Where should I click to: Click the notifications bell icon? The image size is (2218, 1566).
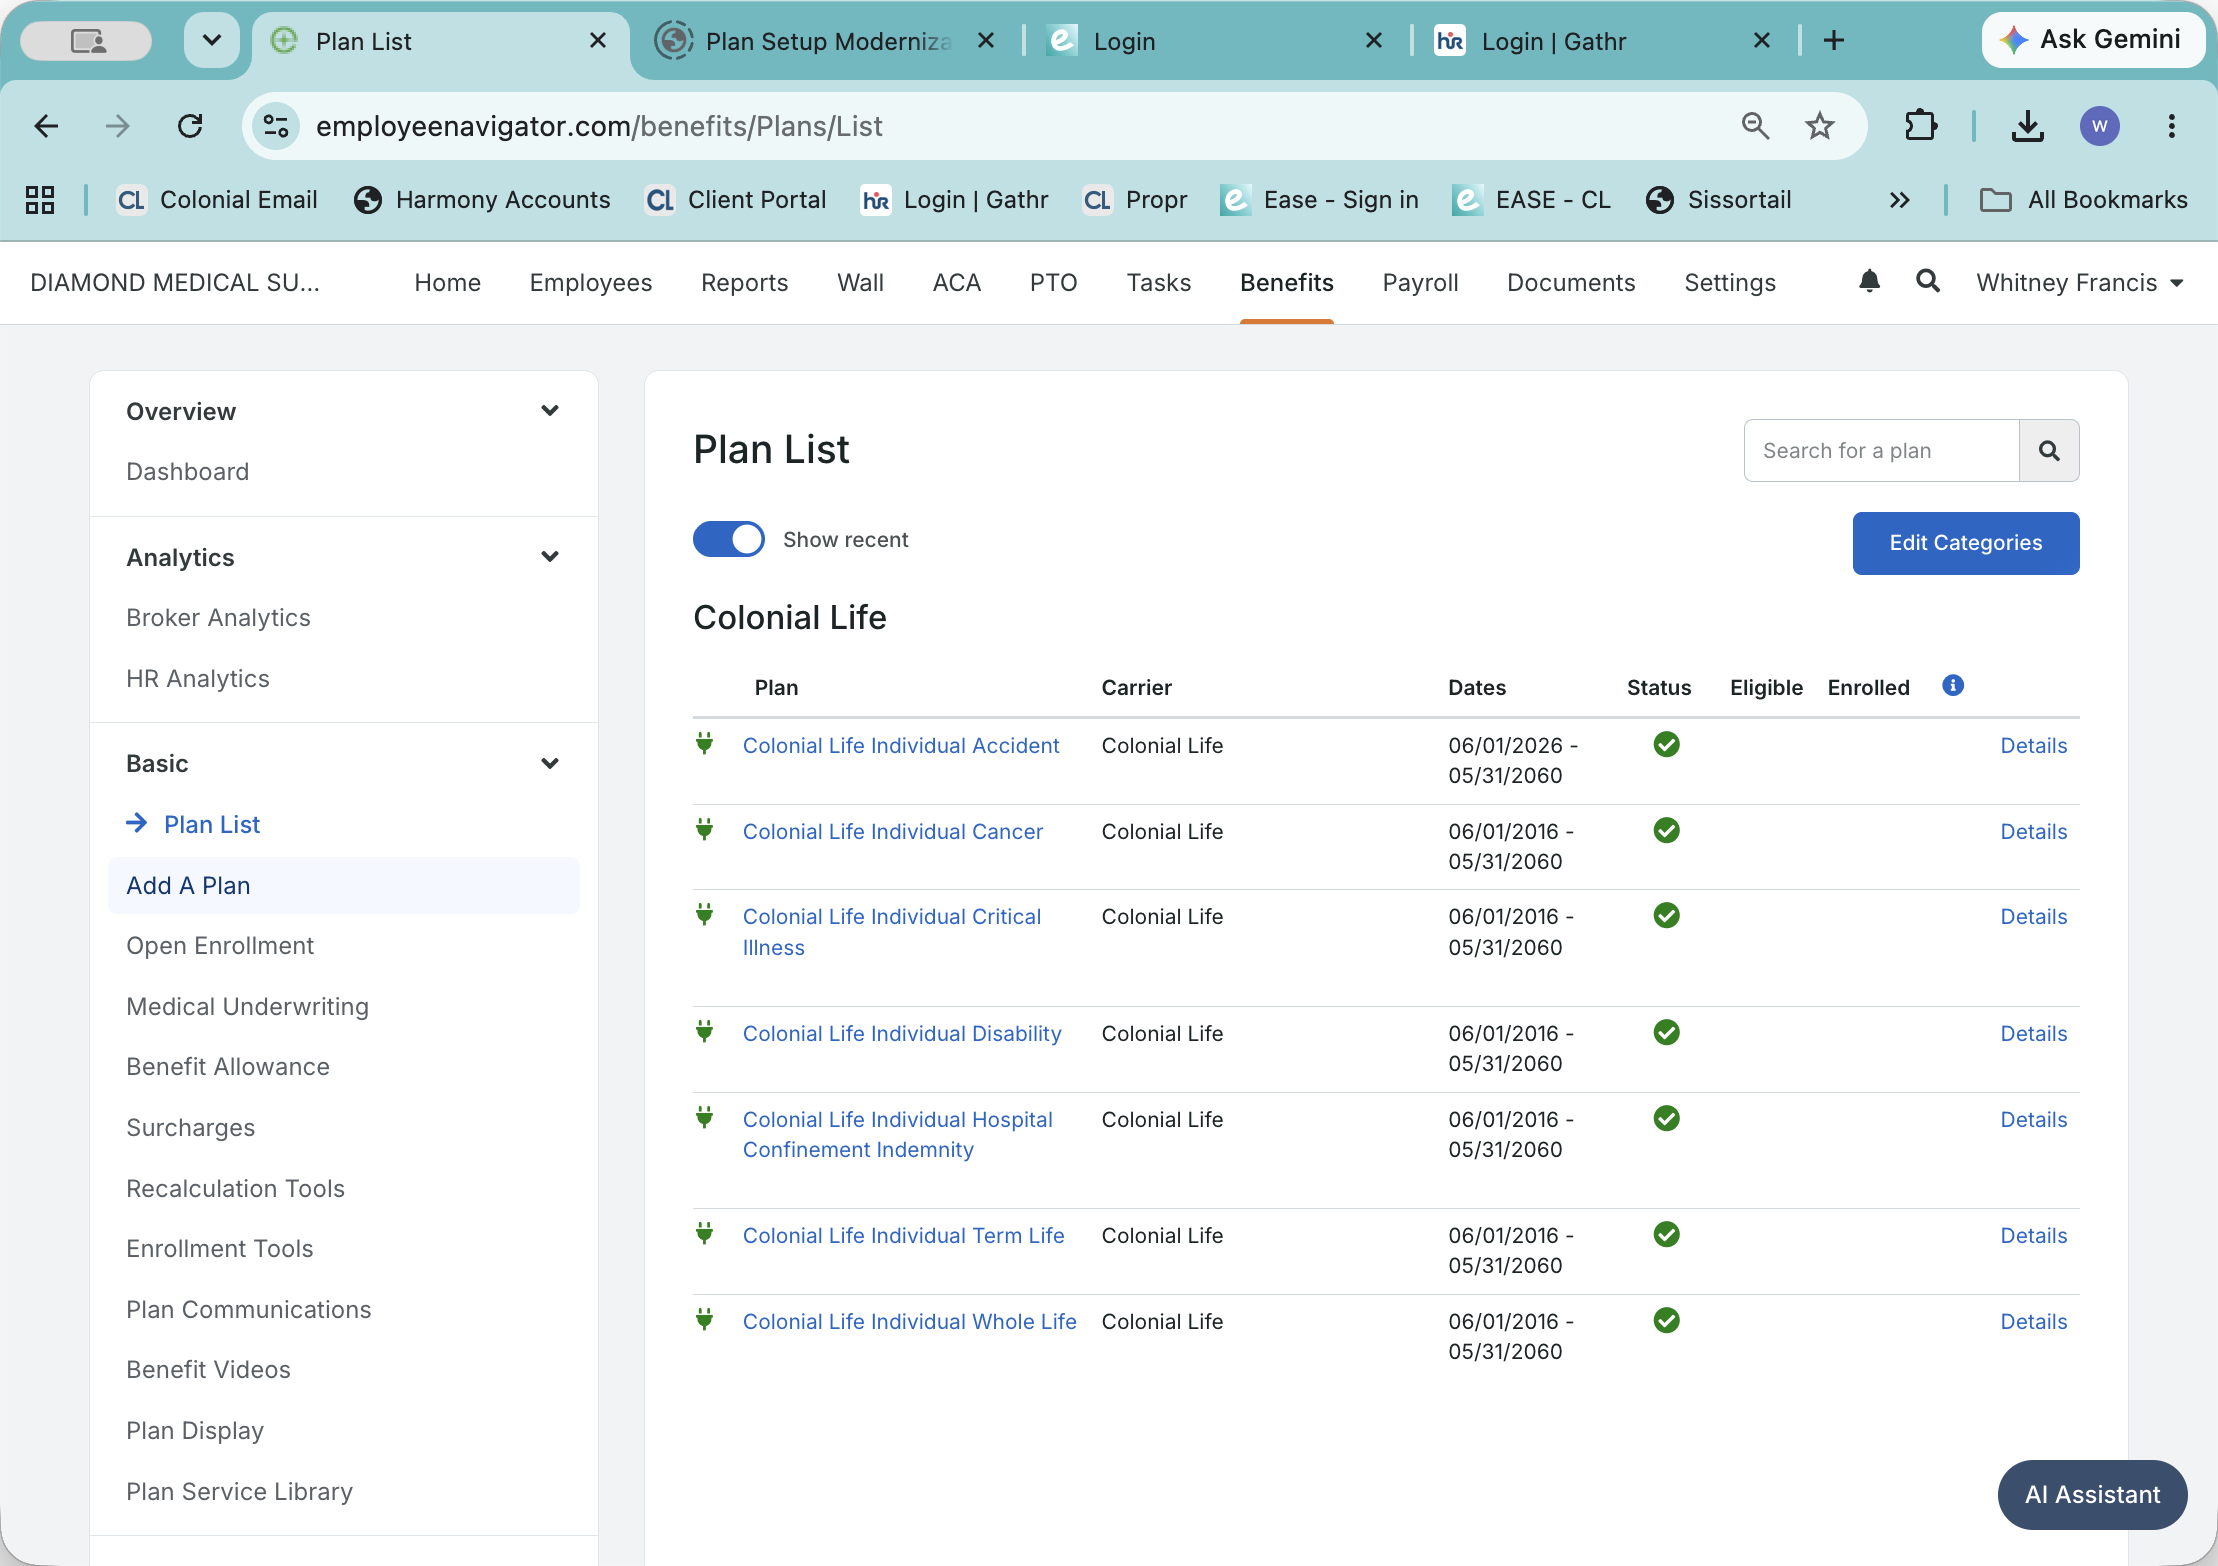pyautogui.click(x=1869, y=281)
